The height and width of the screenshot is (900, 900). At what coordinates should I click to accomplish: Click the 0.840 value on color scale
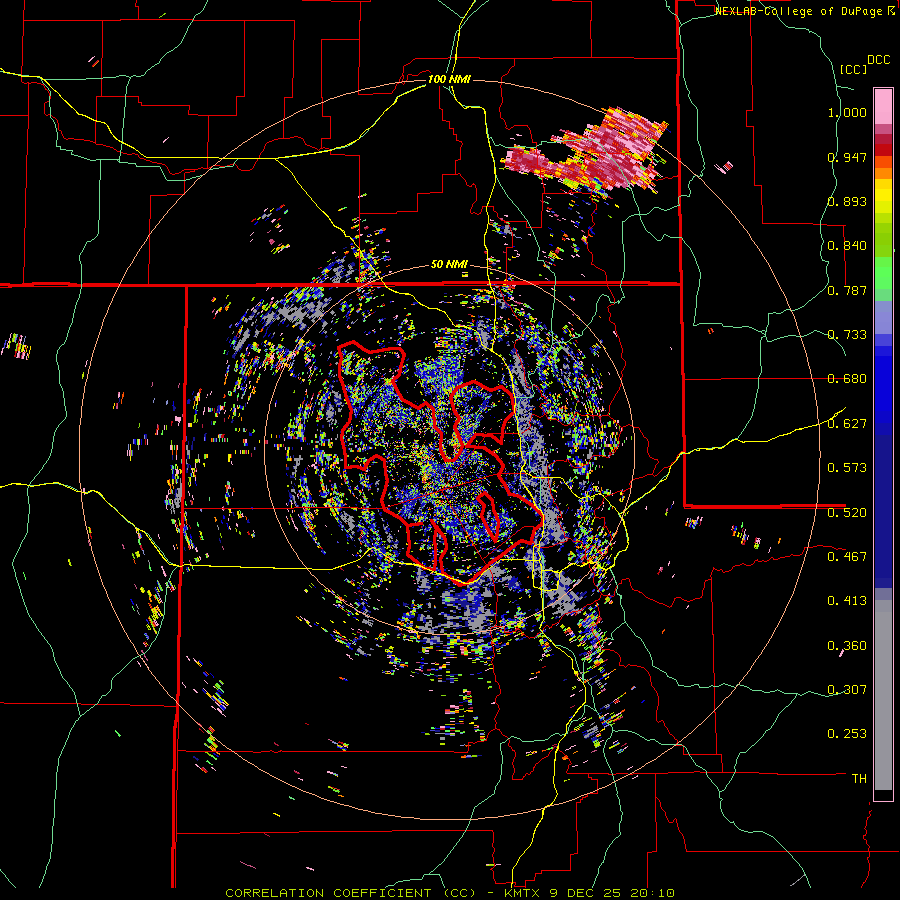tap(847, 246)
